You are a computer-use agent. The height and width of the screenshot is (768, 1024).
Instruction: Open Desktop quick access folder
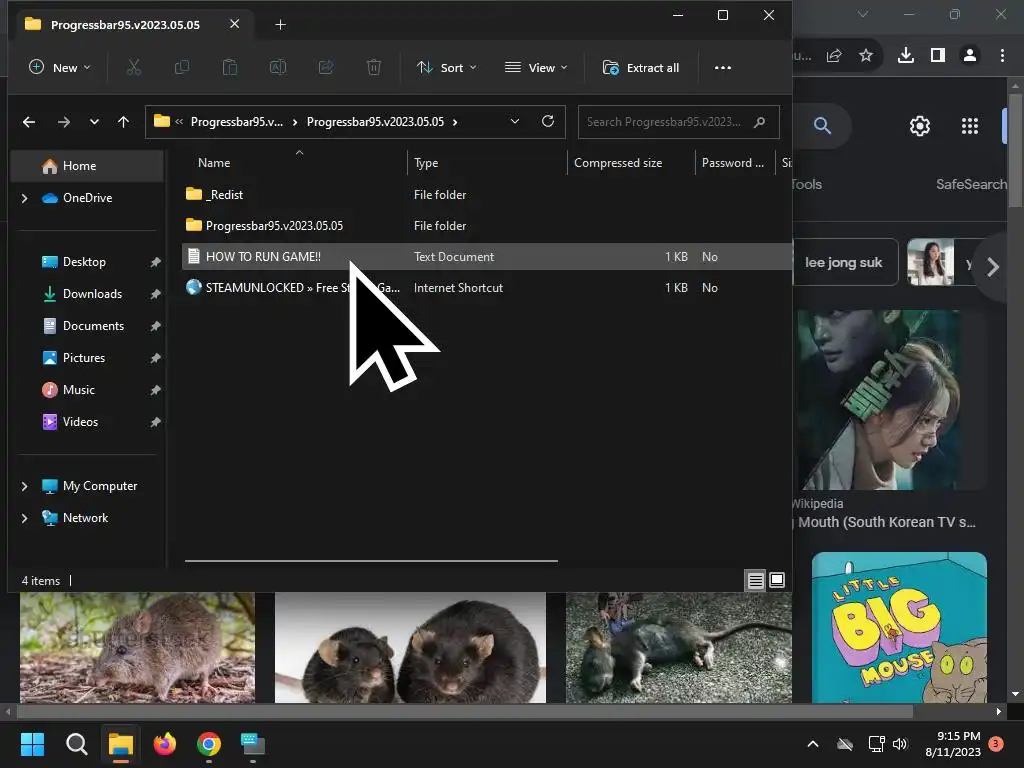tap(84, 262)
